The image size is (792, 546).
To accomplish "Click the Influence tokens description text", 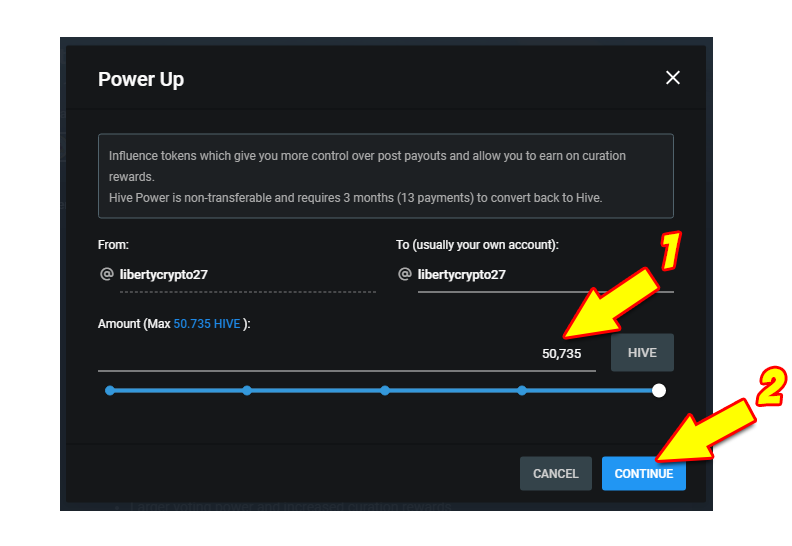I will pos(367,166).
